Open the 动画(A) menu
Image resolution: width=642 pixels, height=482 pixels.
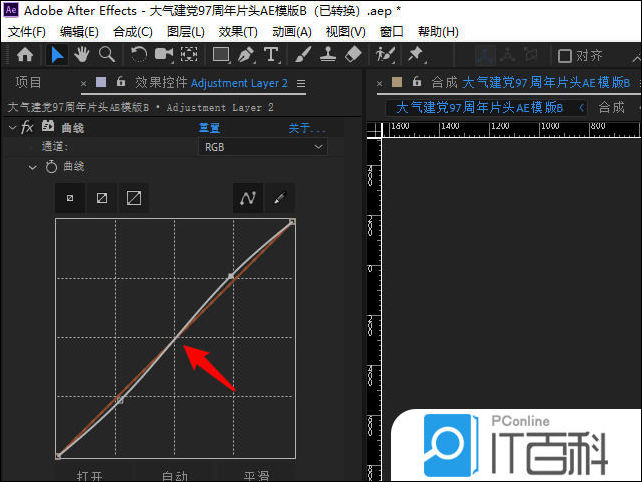(x=292, y=32)
